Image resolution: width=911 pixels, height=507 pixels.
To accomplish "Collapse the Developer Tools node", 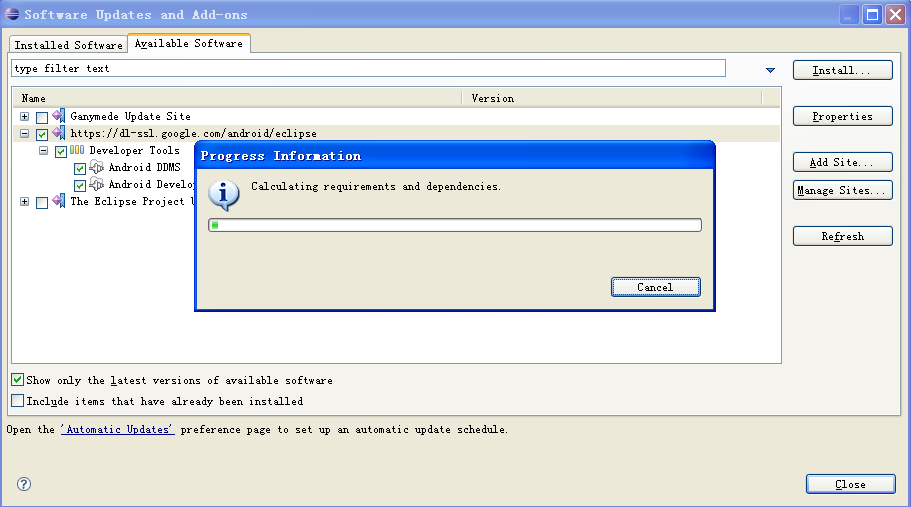I will 44,150.
